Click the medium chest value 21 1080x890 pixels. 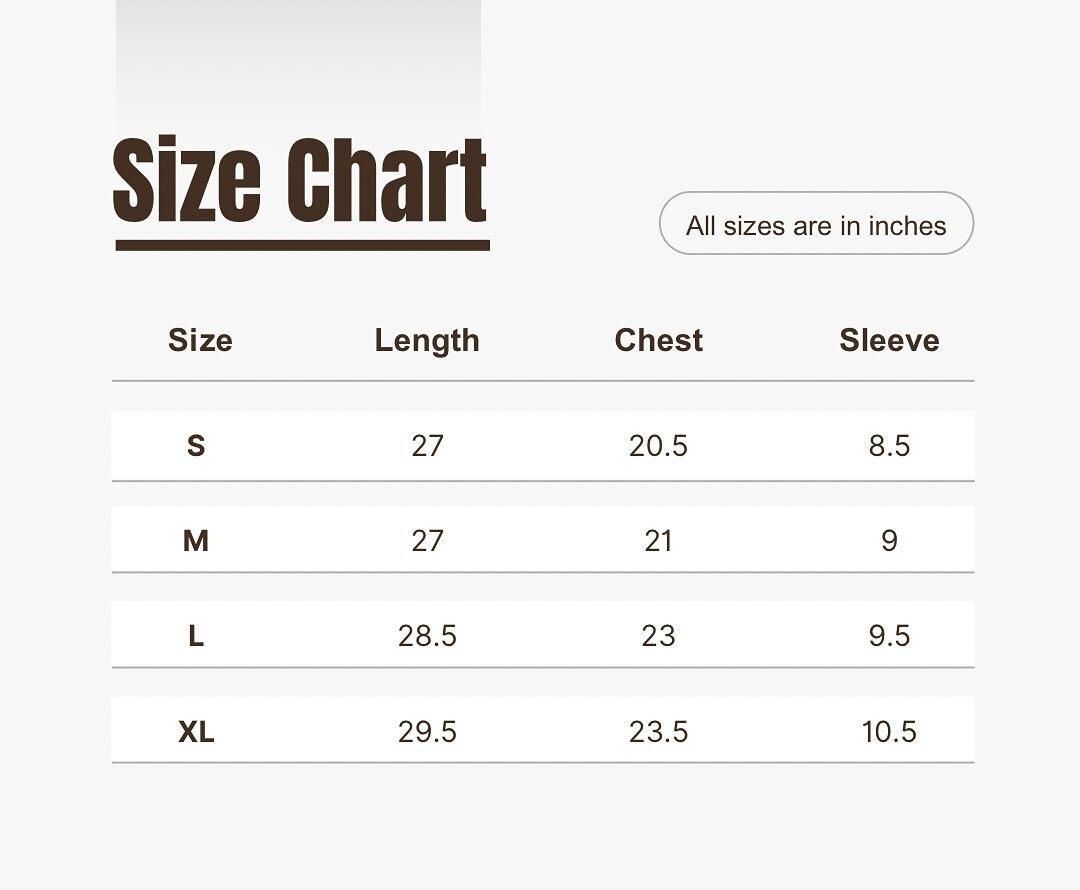click(658, 541)
